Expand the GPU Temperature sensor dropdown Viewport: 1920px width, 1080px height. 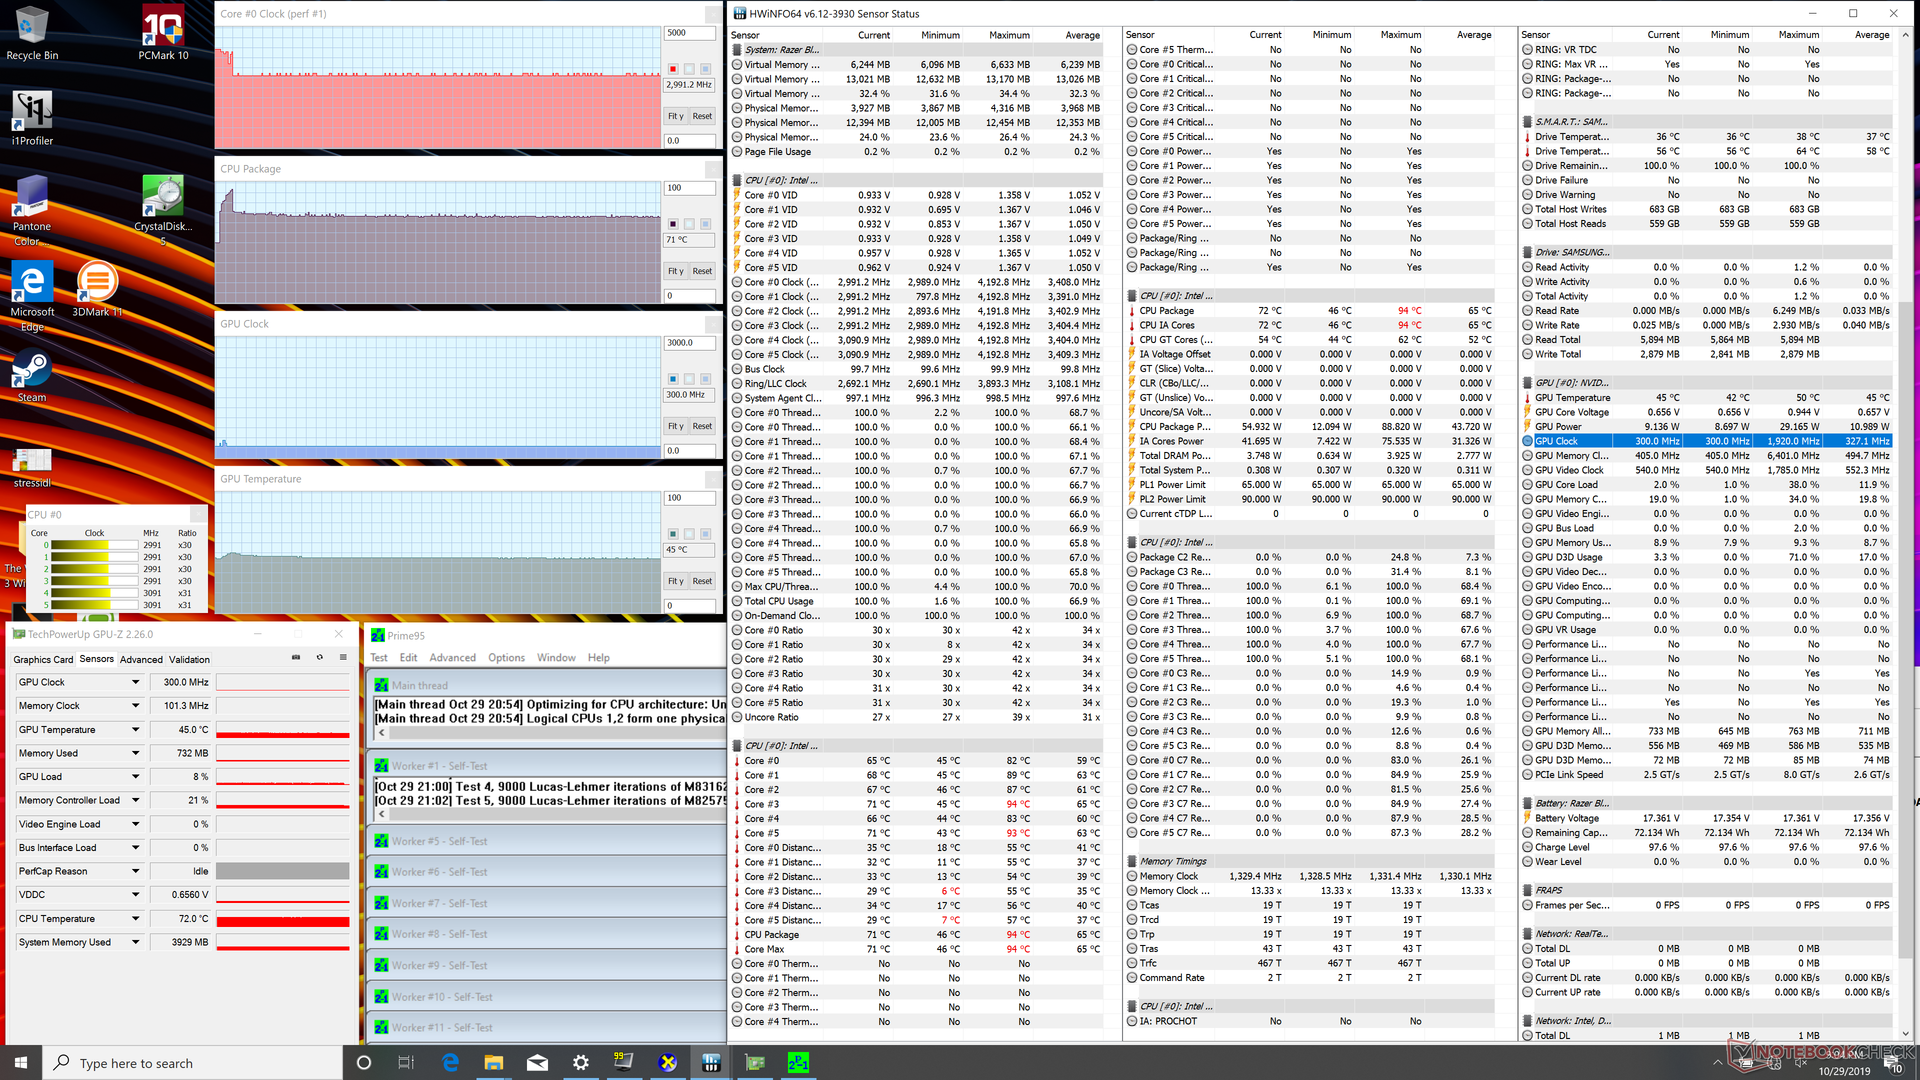(135, 730)
